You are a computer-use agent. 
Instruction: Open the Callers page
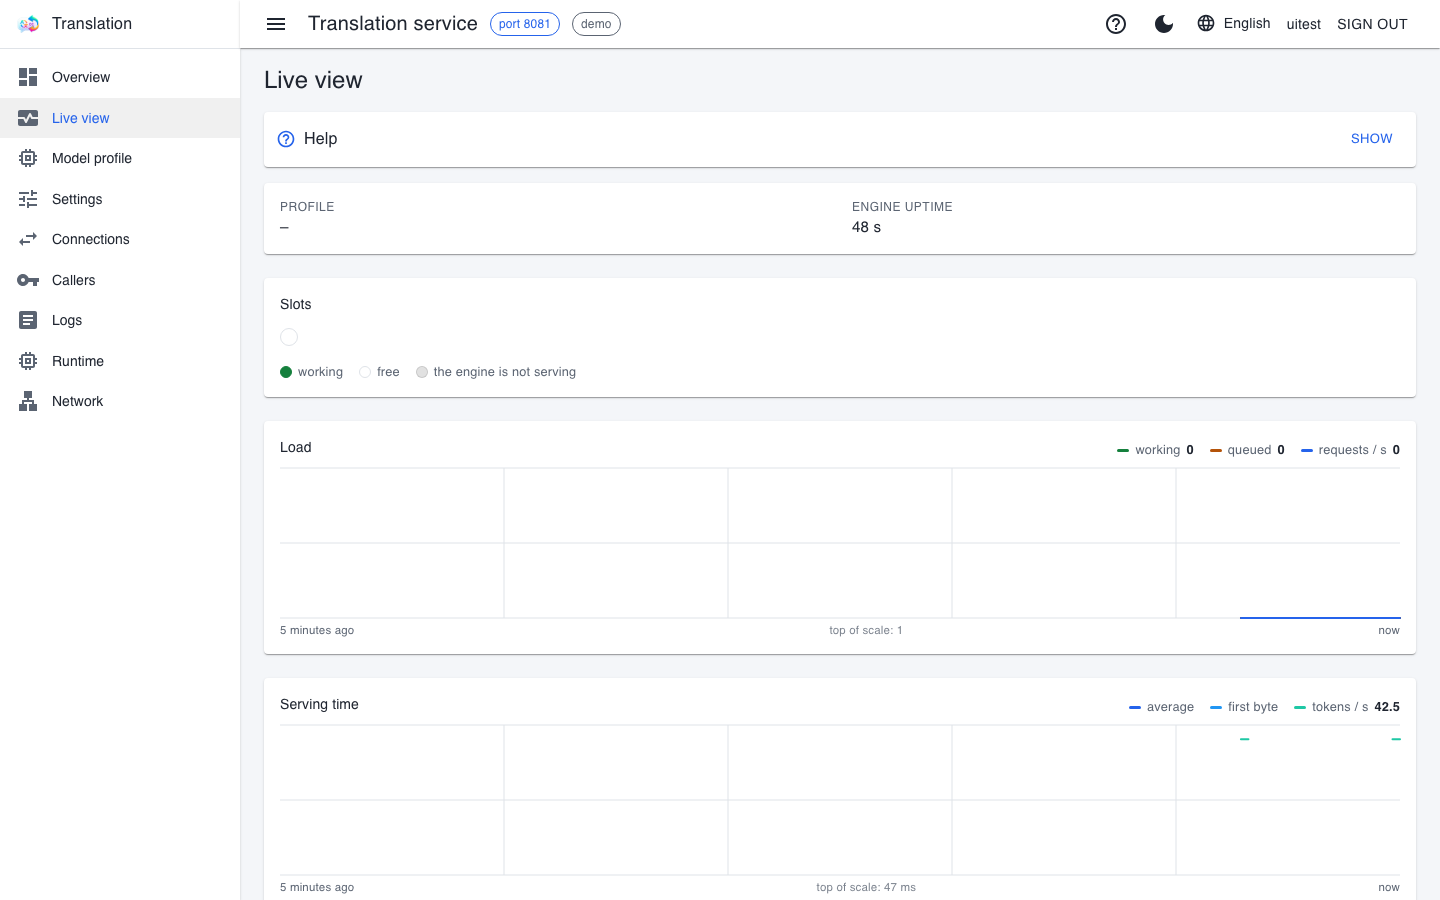coord(120,280)
